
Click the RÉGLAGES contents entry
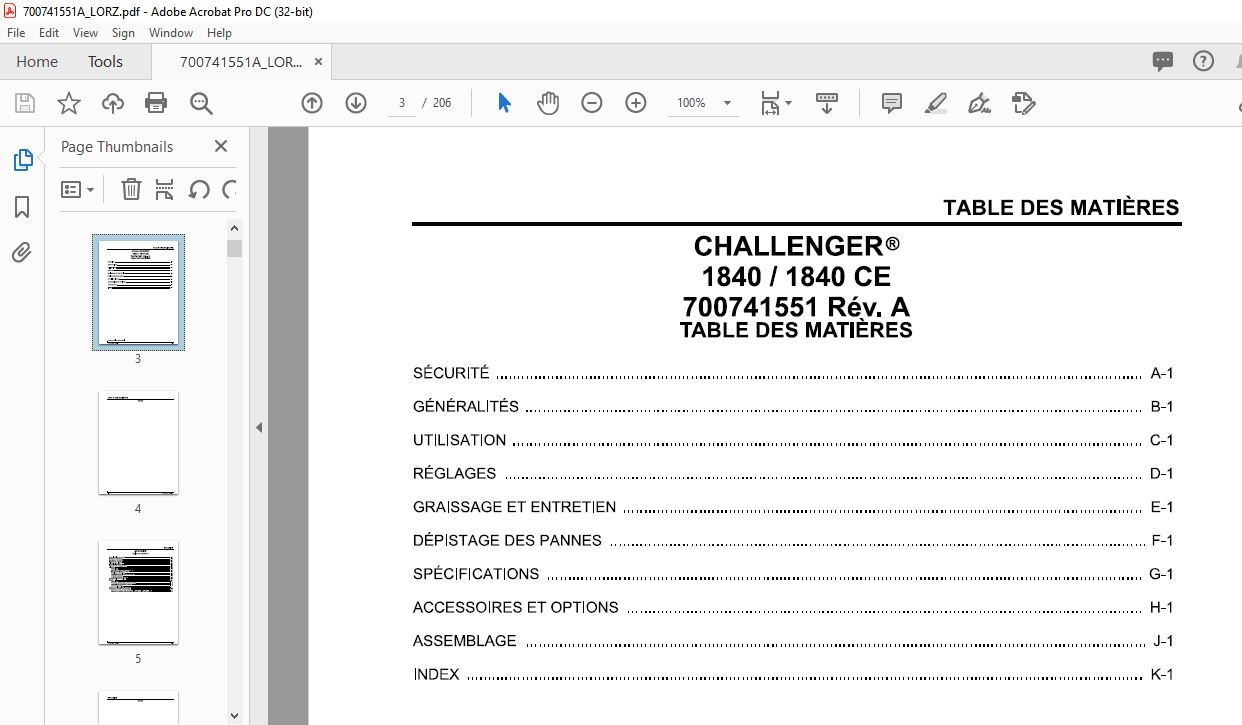click(793, 474)
